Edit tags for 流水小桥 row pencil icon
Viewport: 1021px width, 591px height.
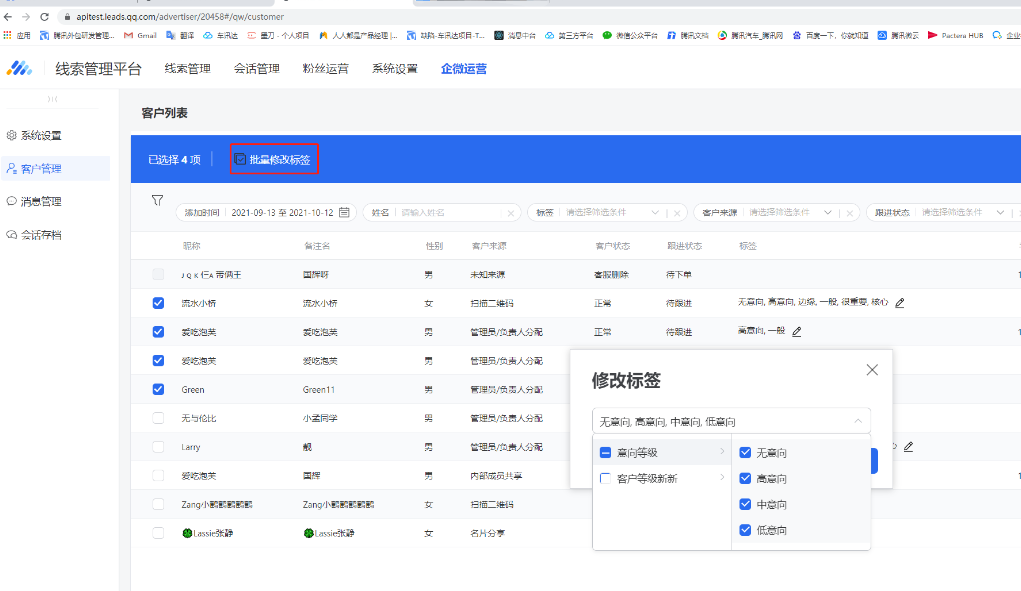(x=900, y=303)
